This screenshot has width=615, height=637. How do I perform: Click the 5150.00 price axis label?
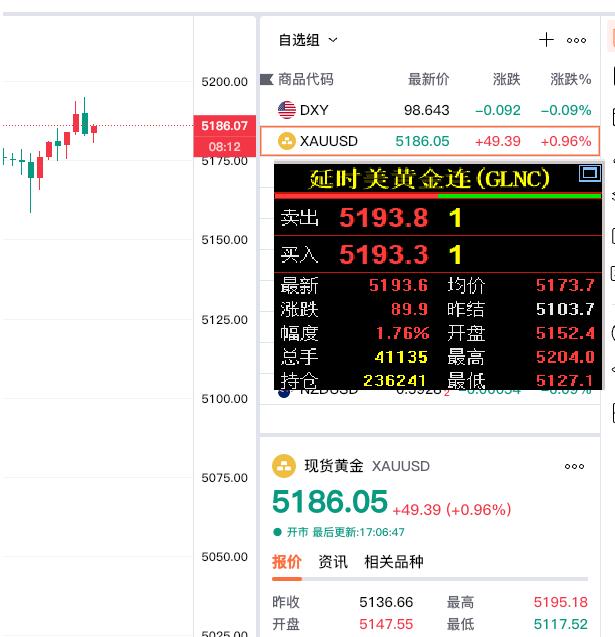(225, 240)
